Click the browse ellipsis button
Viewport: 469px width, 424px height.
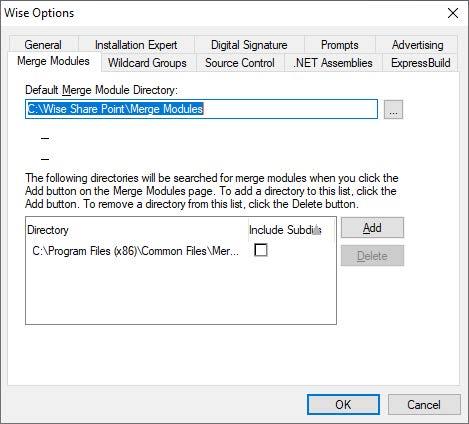point(393,109)
